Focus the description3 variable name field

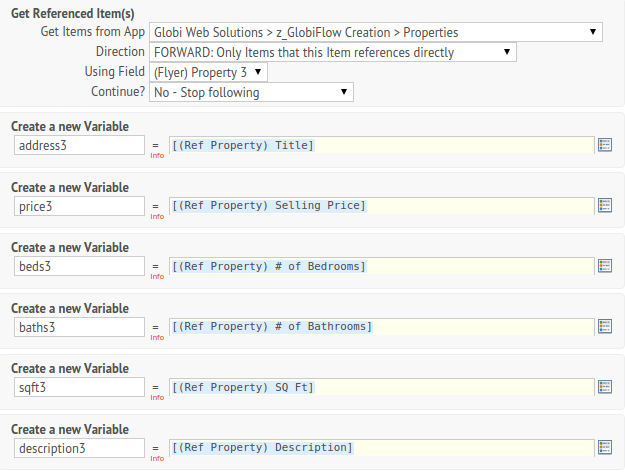pyautogui.click(x=79, y=448)
